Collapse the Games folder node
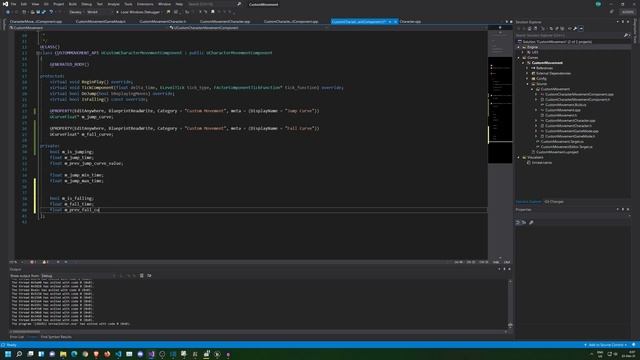Viewport: 640px width, 360px height. tap(519, 58)
